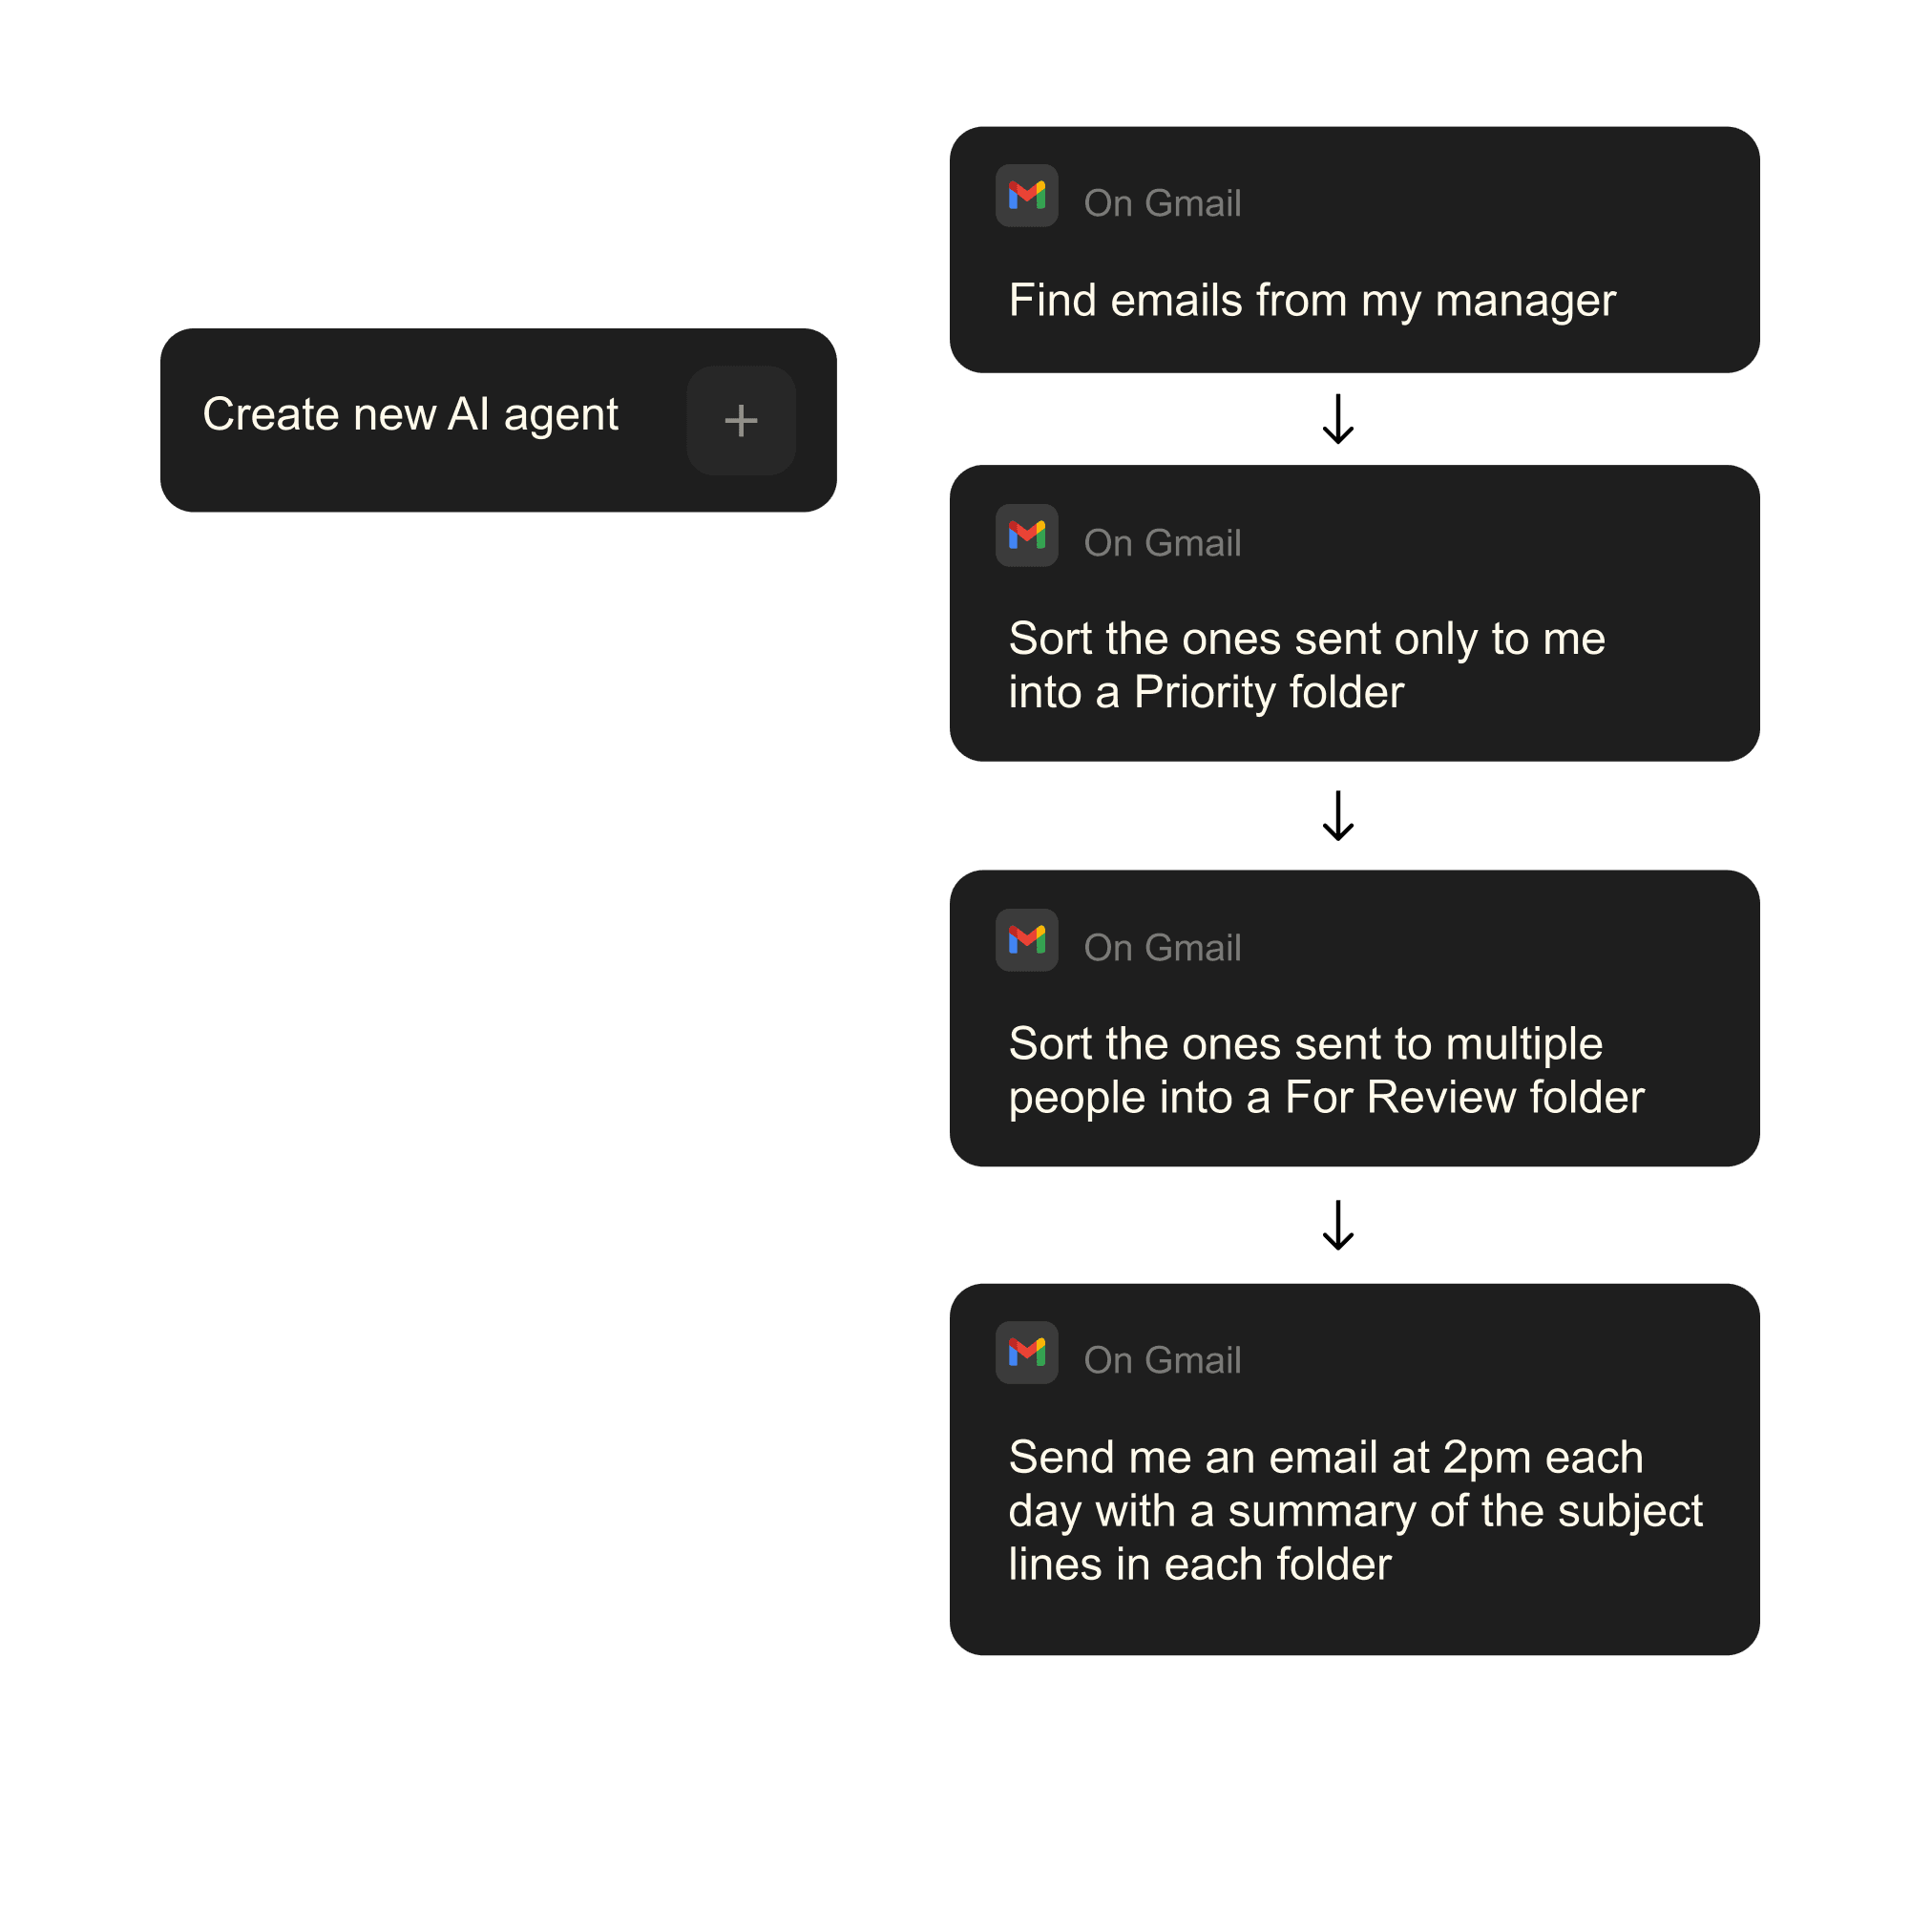
Task: Select the Priority folder sorting step
Action: (x=1354, y=613)
